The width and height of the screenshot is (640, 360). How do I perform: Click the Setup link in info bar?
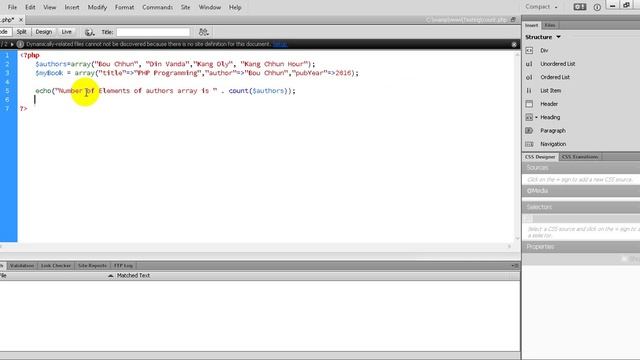280,44
